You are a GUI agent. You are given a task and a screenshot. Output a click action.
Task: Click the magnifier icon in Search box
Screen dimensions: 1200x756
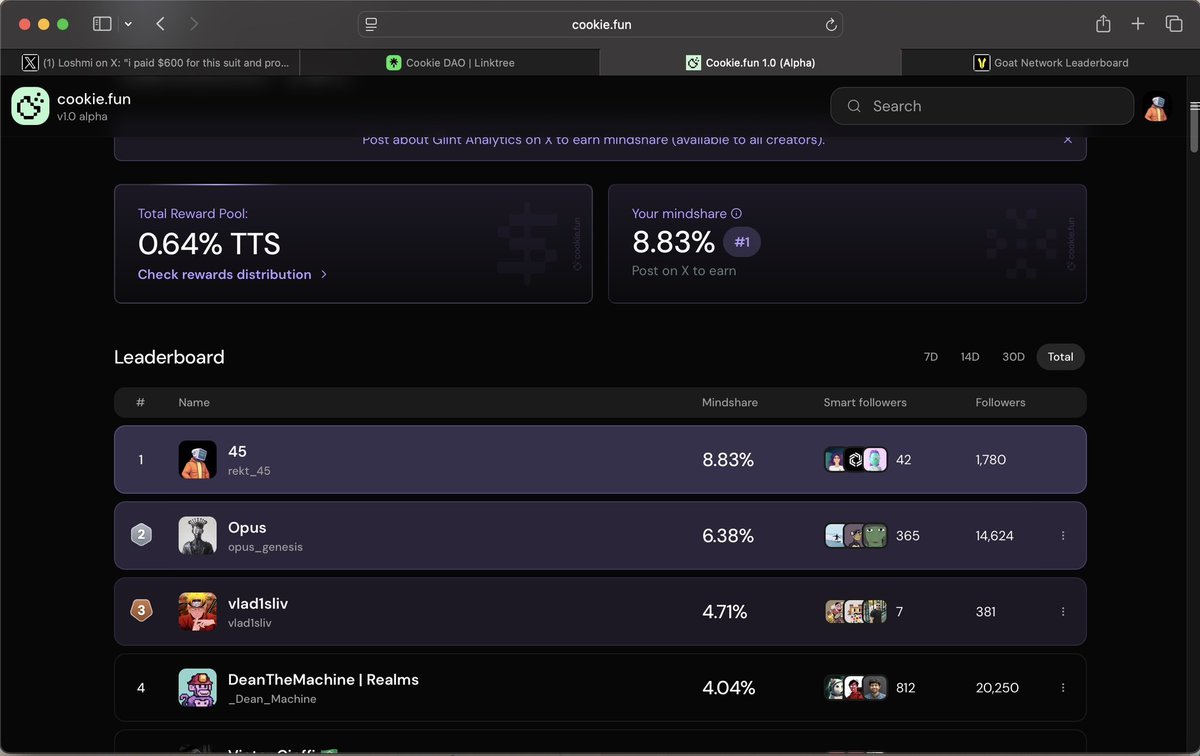coord(853,106)
